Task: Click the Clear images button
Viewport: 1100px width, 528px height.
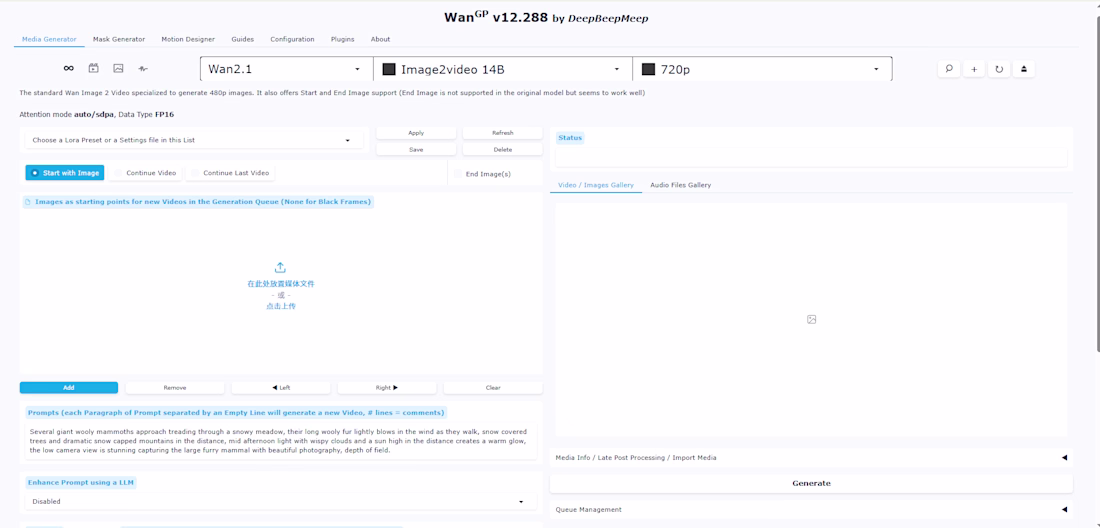Action: (x=492, y=388)
